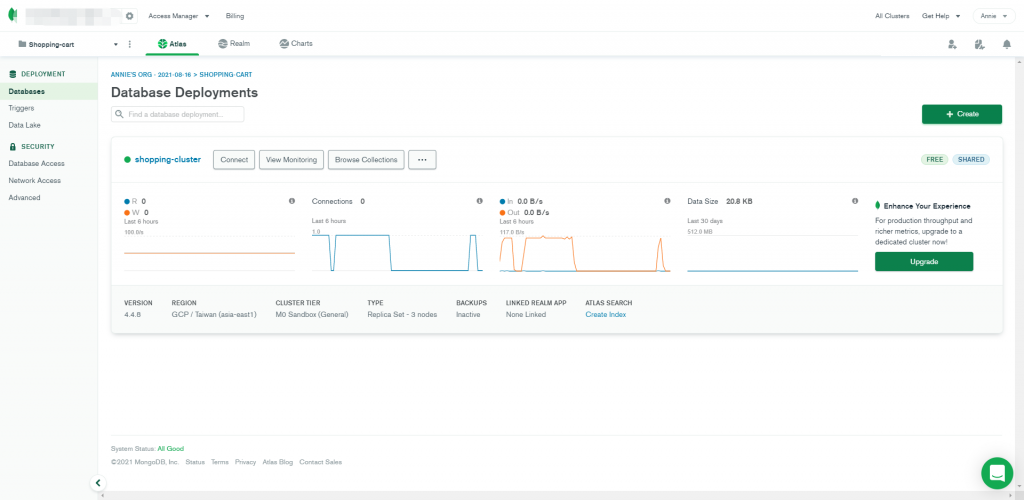Image resolution: width=1024 pixels, height=500 pixels.
Task: Show info for In/Out network chart
Action: click(x=667, y=201)
